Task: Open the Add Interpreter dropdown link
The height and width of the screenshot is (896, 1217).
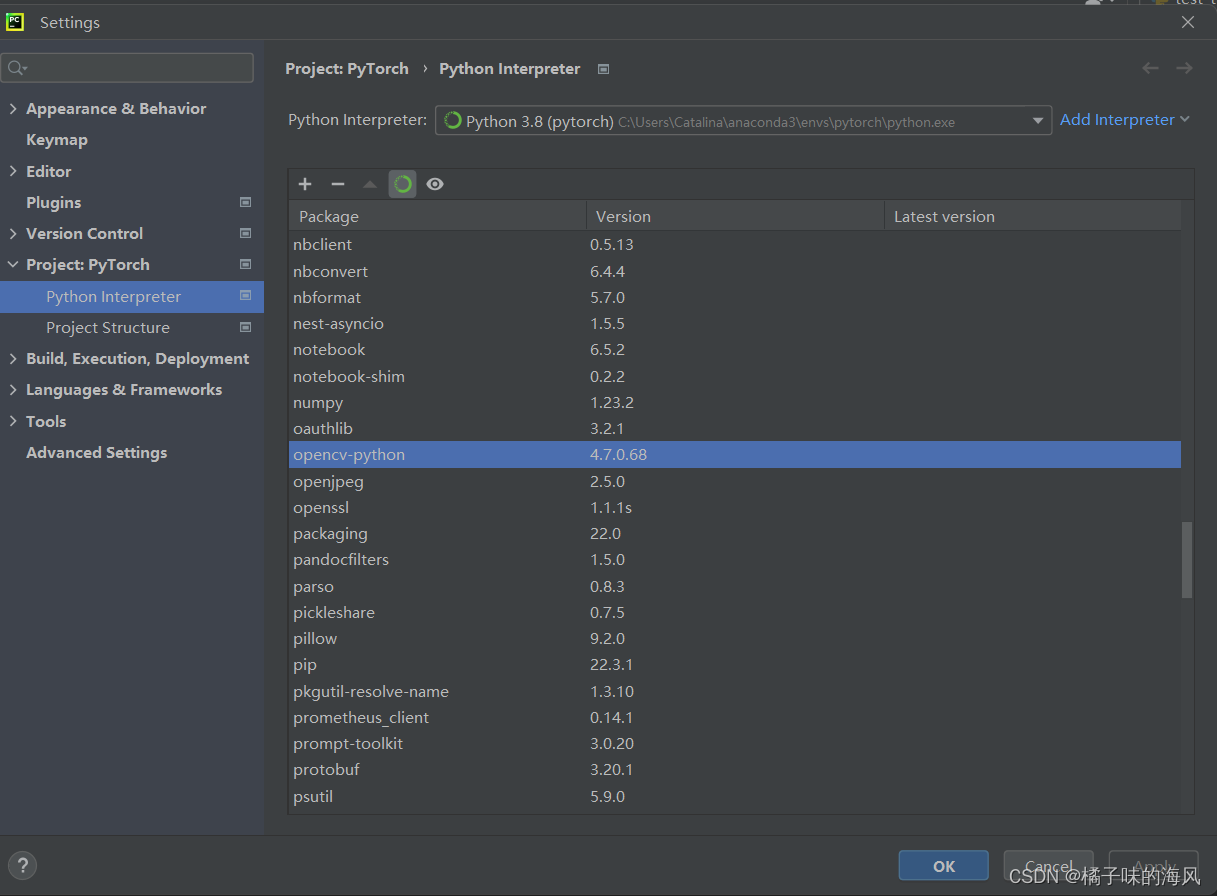Action: [1125, 120]
